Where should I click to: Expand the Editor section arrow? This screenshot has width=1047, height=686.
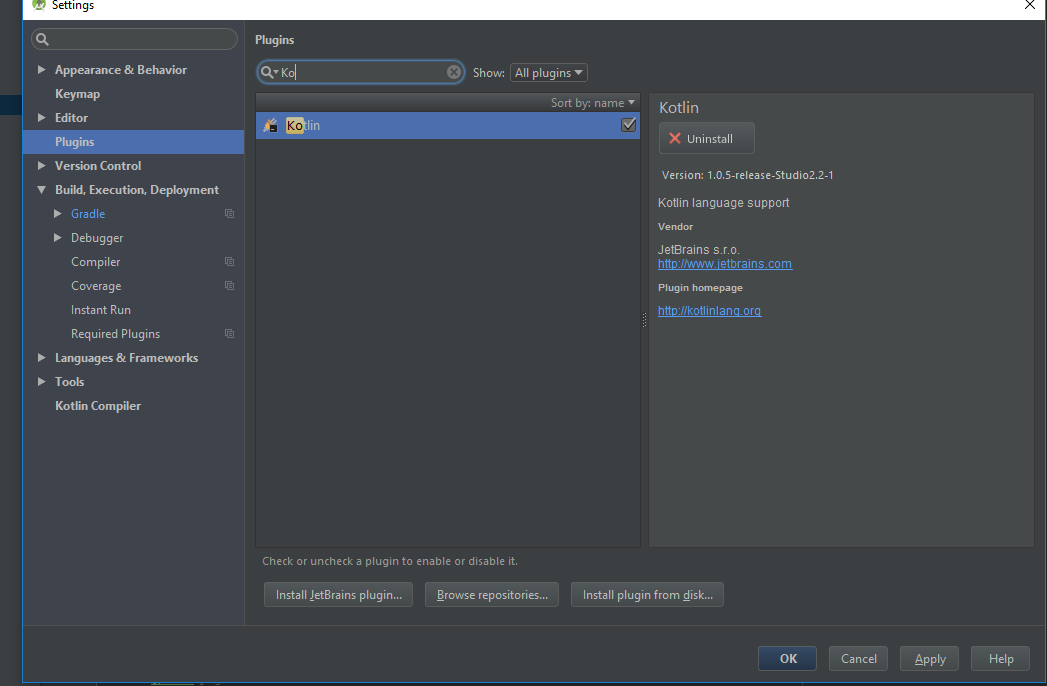41,118
